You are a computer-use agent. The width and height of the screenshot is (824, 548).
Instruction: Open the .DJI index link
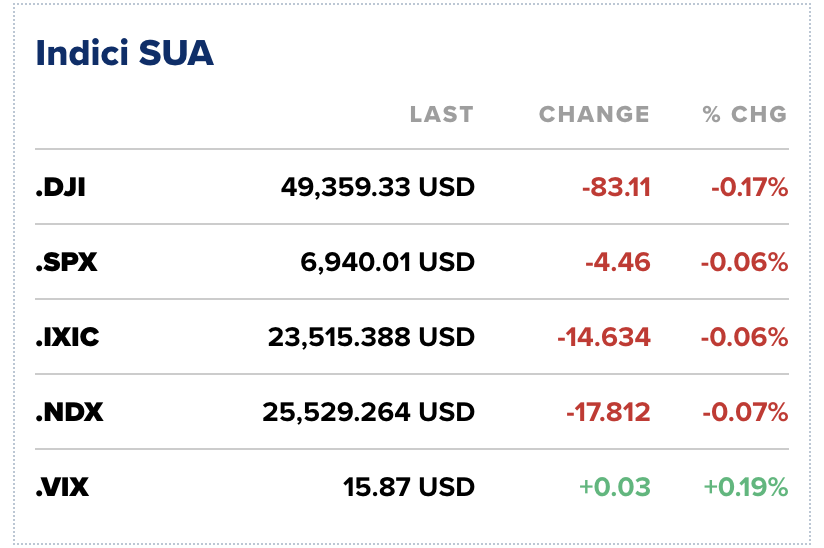click(61, 187)
